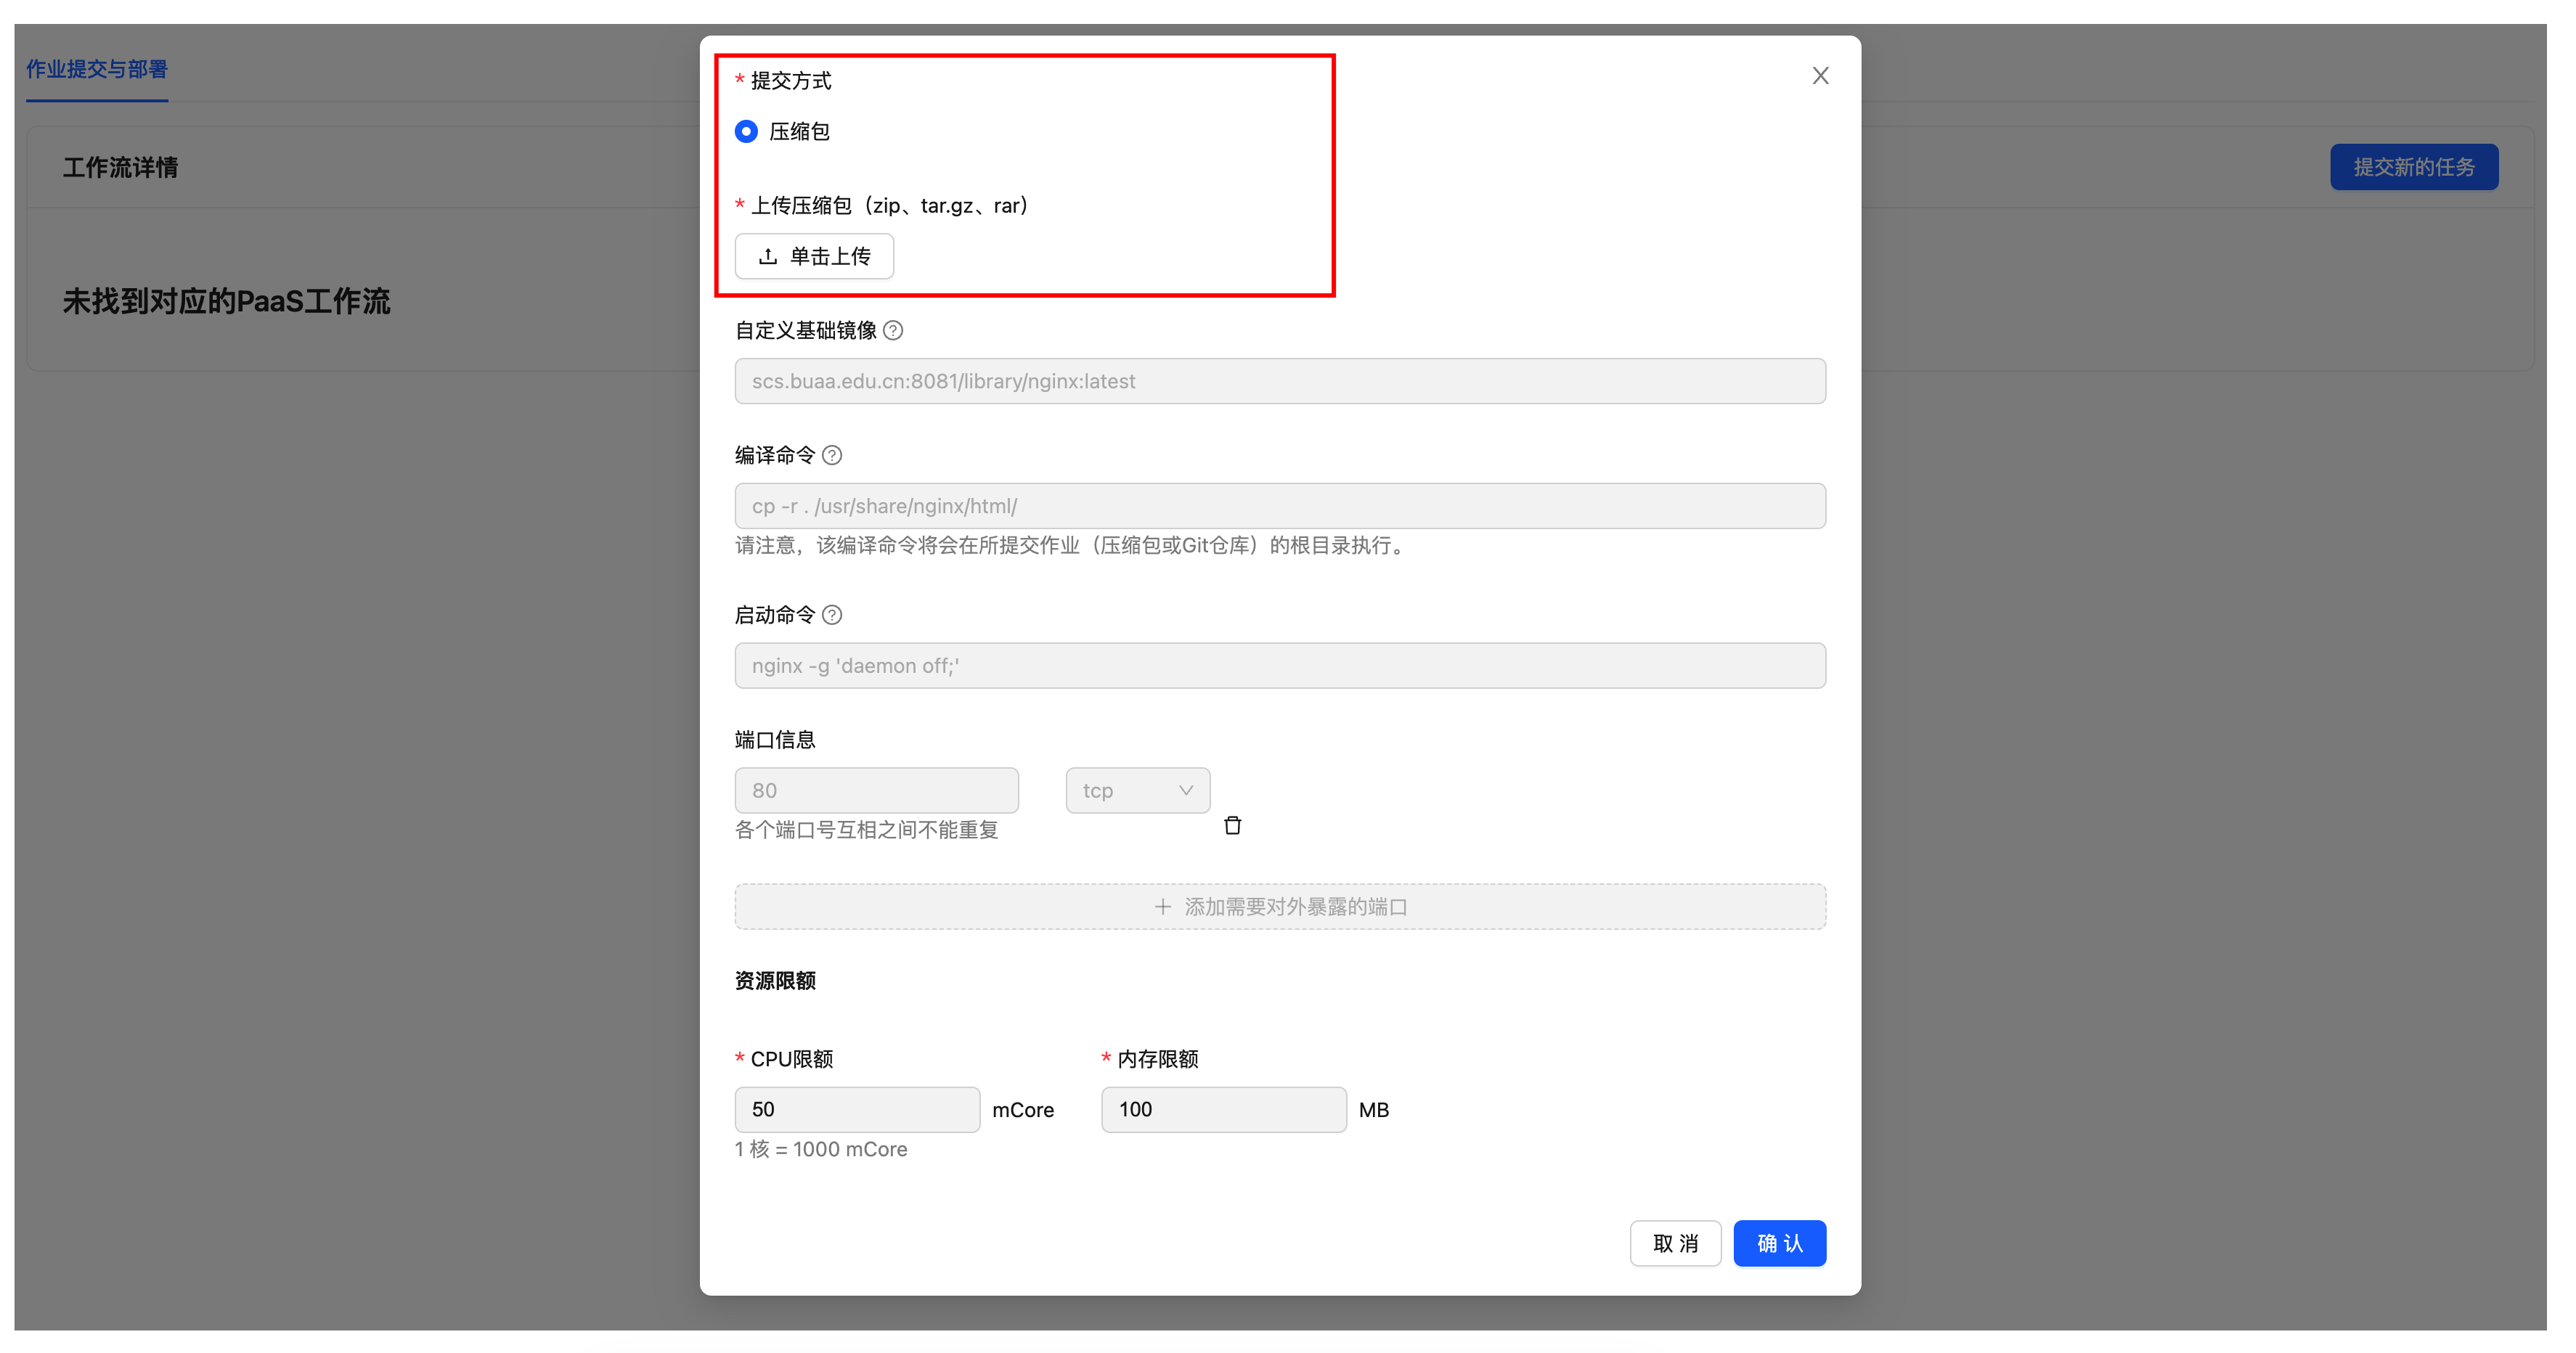Screen dimensions: 2576x1353
Task: Click the help icon beside 自定义基础镜像
Action: click(x=893, y=330)
